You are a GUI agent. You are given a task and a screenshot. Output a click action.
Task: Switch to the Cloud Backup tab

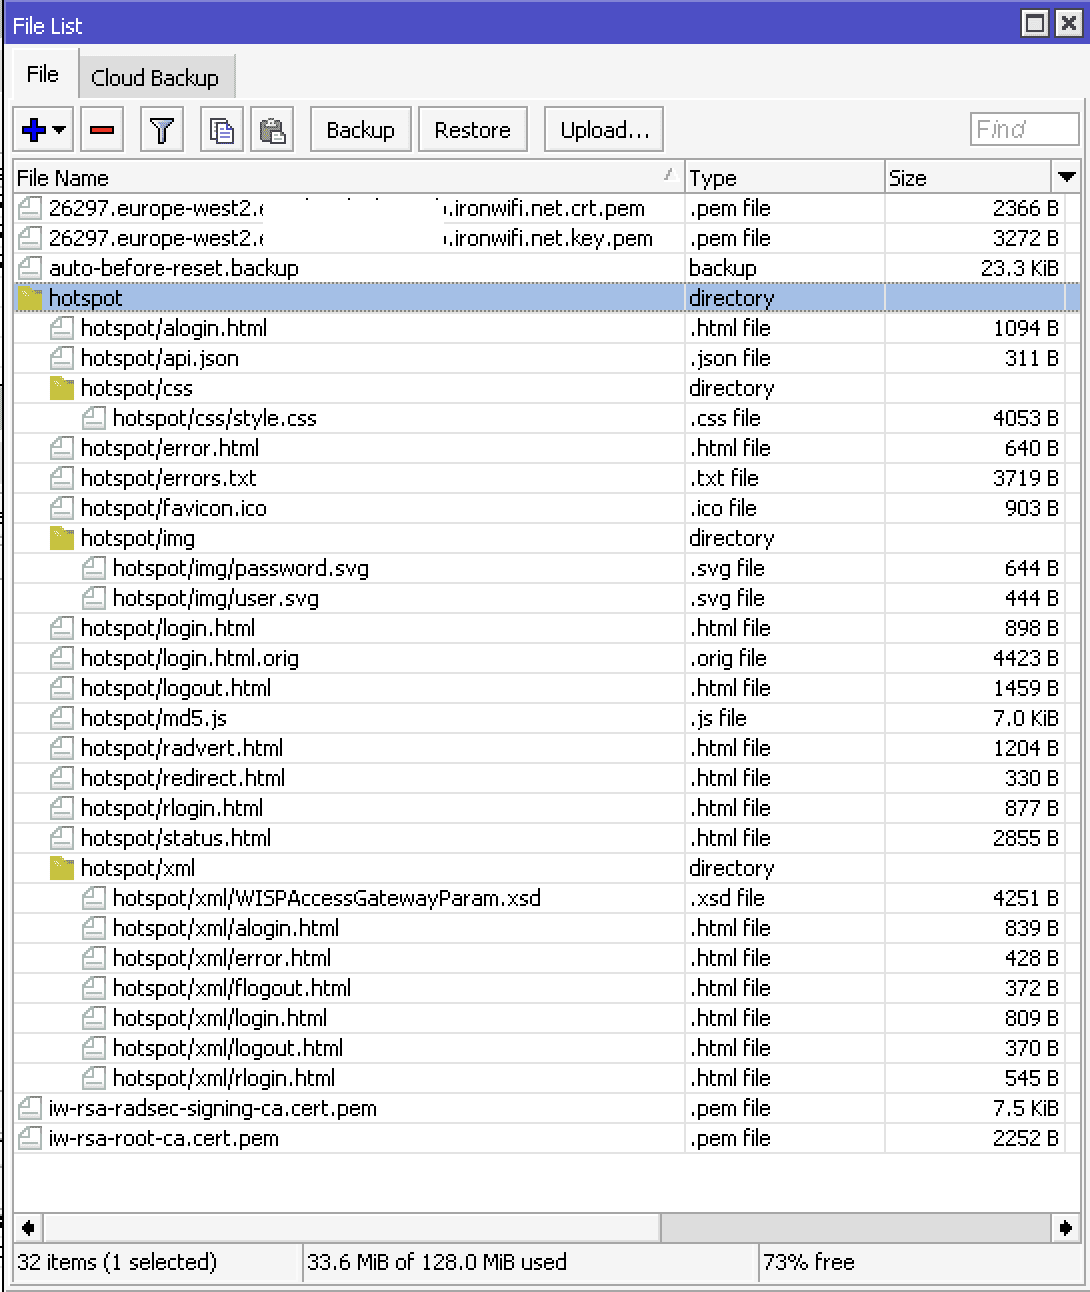[x=155, y=77]
